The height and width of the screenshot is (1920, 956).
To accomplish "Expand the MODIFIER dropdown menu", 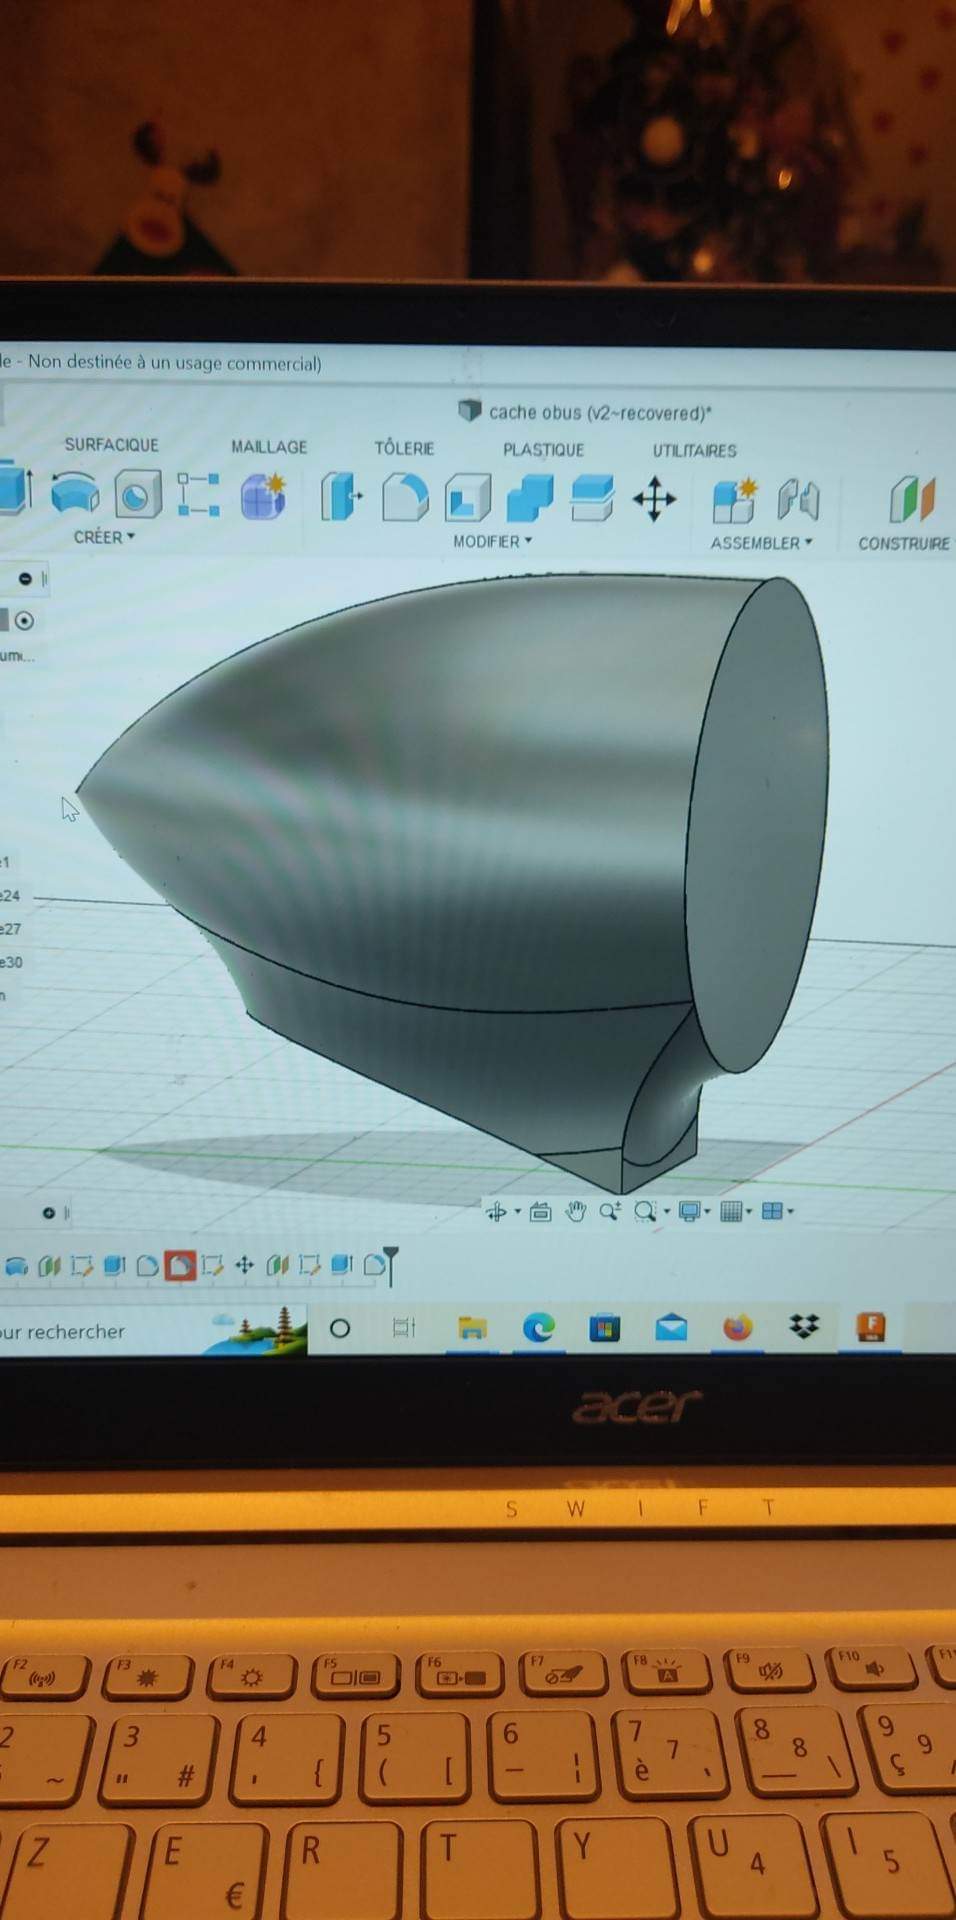I will pos(492,541).
